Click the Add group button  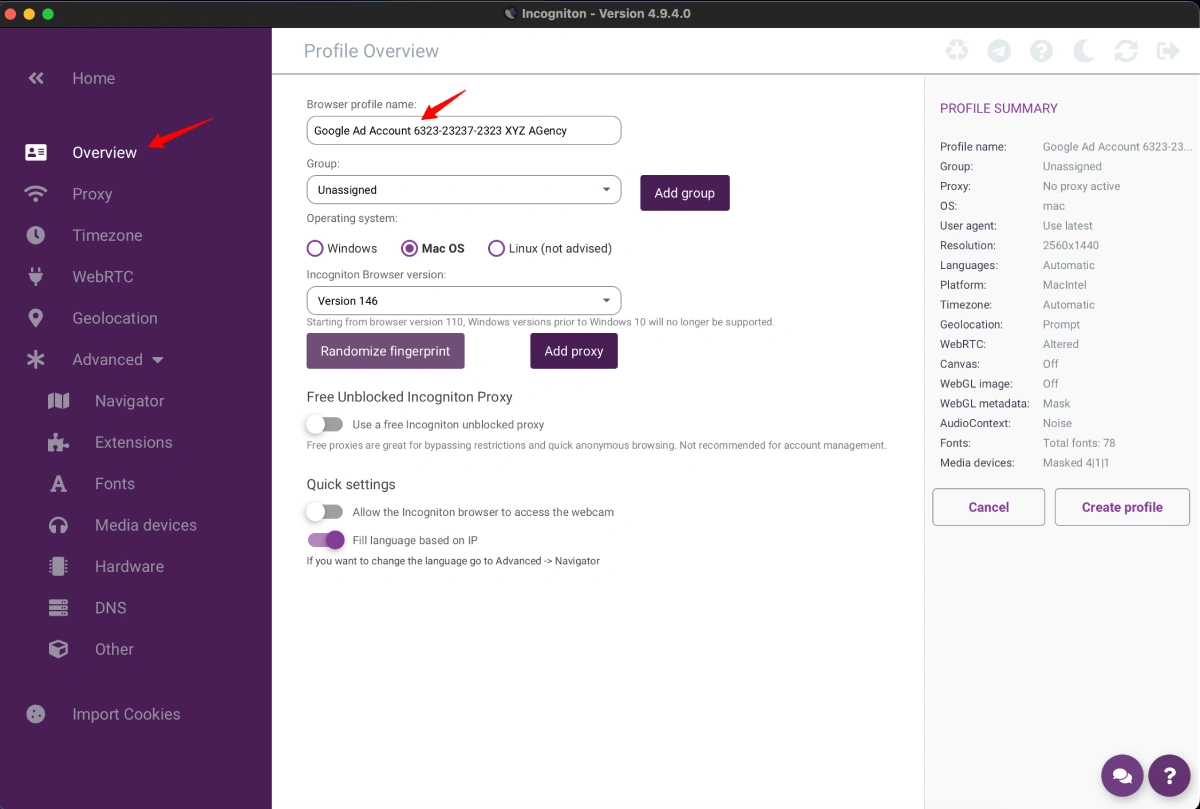pos(685,193)
